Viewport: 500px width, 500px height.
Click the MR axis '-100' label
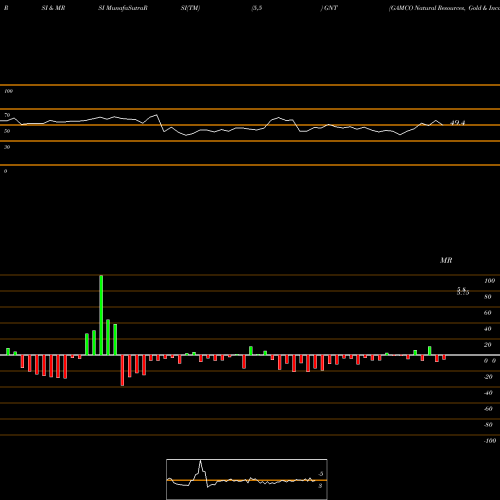click(x=490, y=441)
